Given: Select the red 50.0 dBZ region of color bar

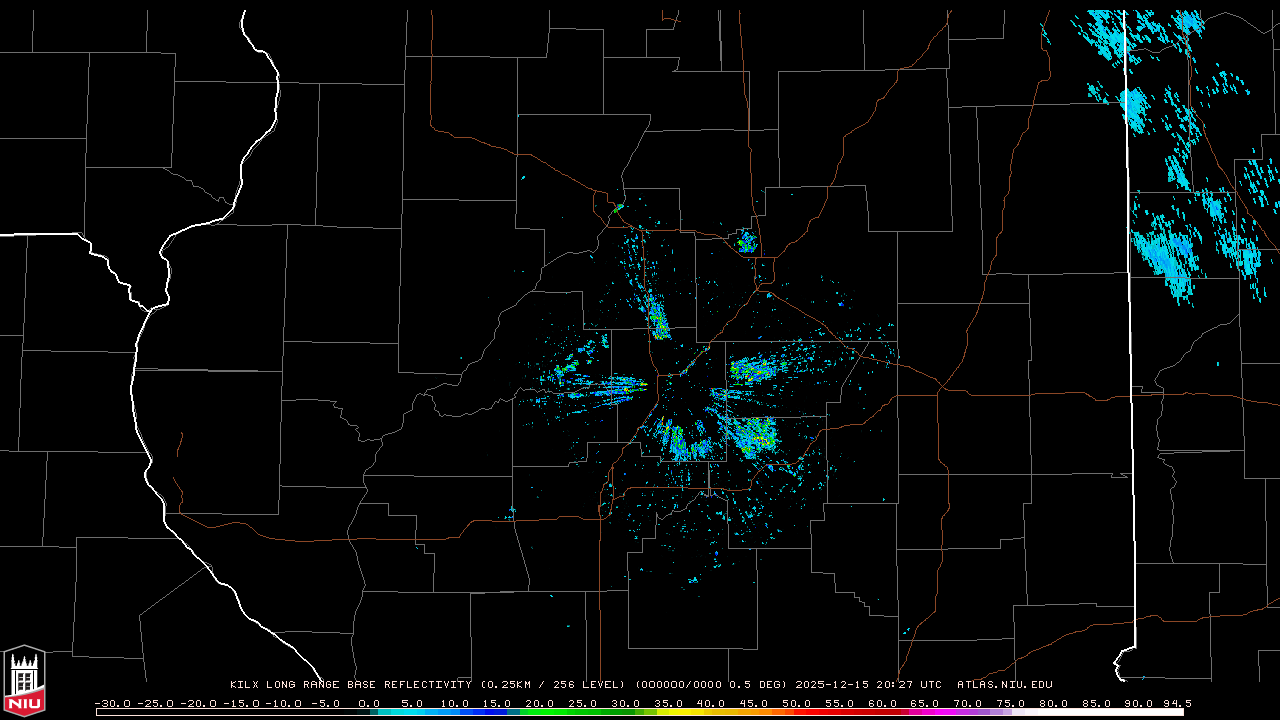Looking at the screenshot, I should [796, 712].
